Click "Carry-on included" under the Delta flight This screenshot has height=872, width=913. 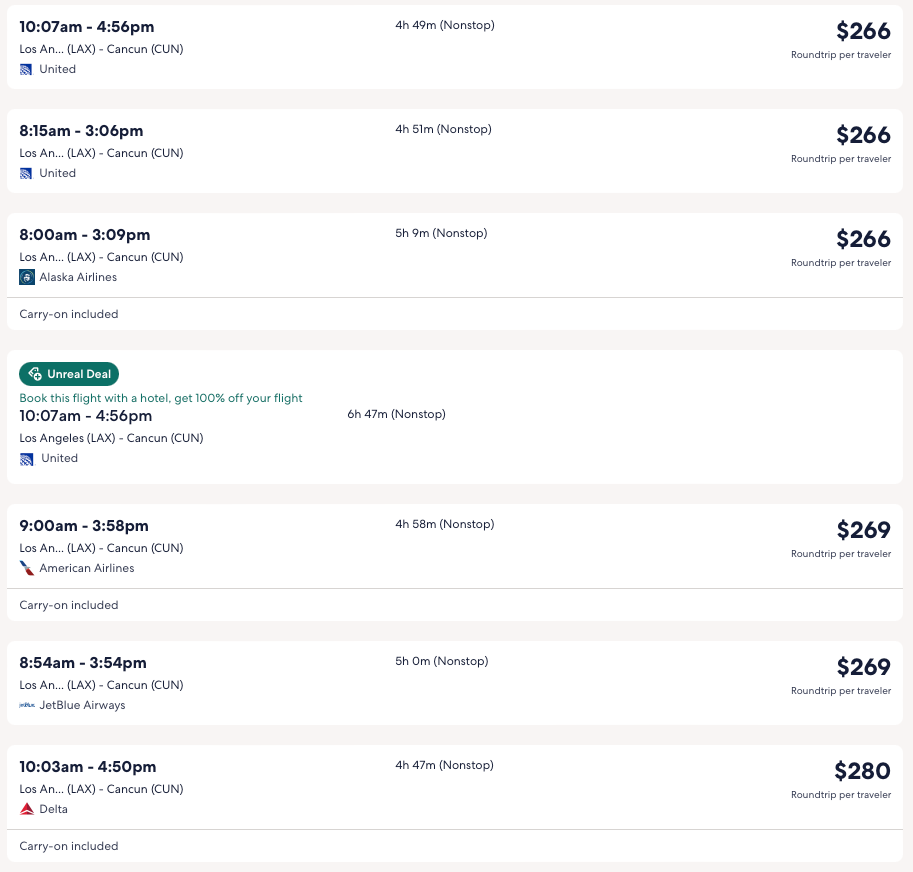point(69,846)
